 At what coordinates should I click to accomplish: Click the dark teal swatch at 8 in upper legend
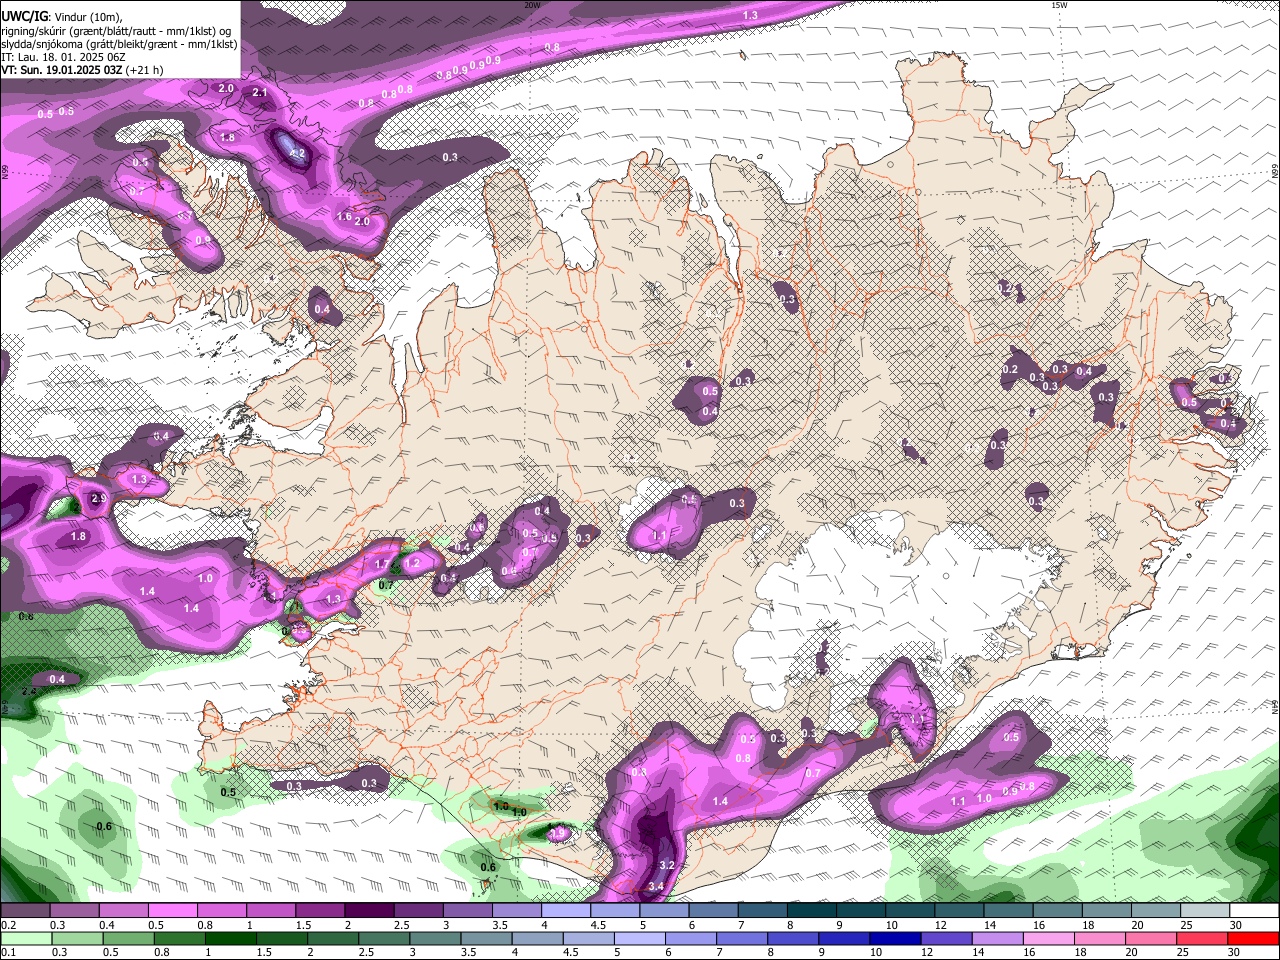coord(812,911)
